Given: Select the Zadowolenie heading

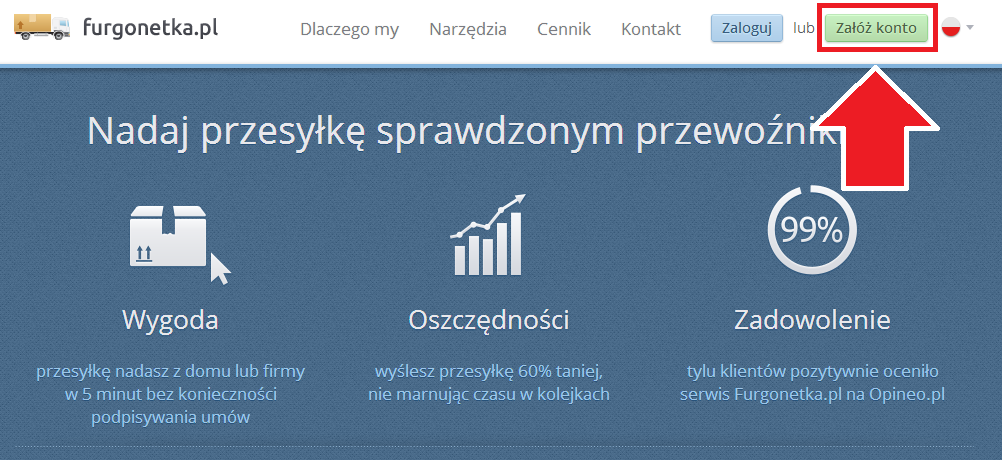Looking at the screenshot, I should [811, 320].
